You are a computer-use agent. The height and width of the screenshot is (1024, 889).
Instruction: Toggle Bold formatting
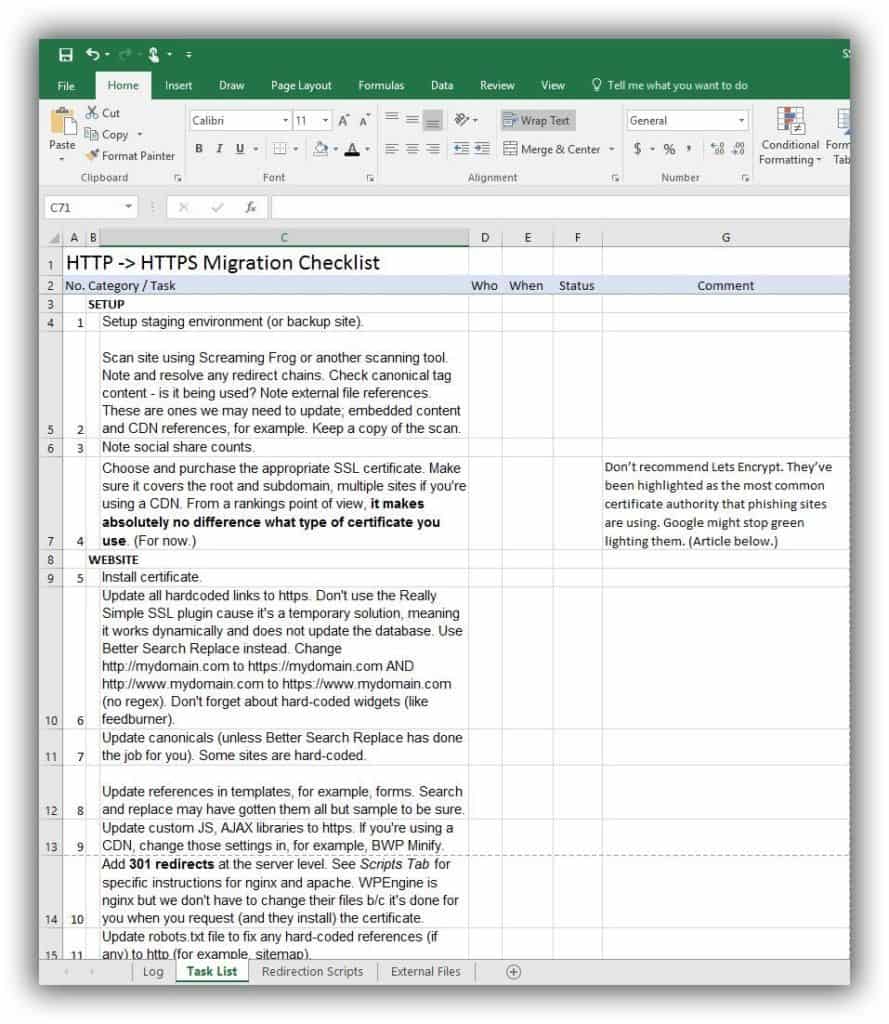[199, 149]
